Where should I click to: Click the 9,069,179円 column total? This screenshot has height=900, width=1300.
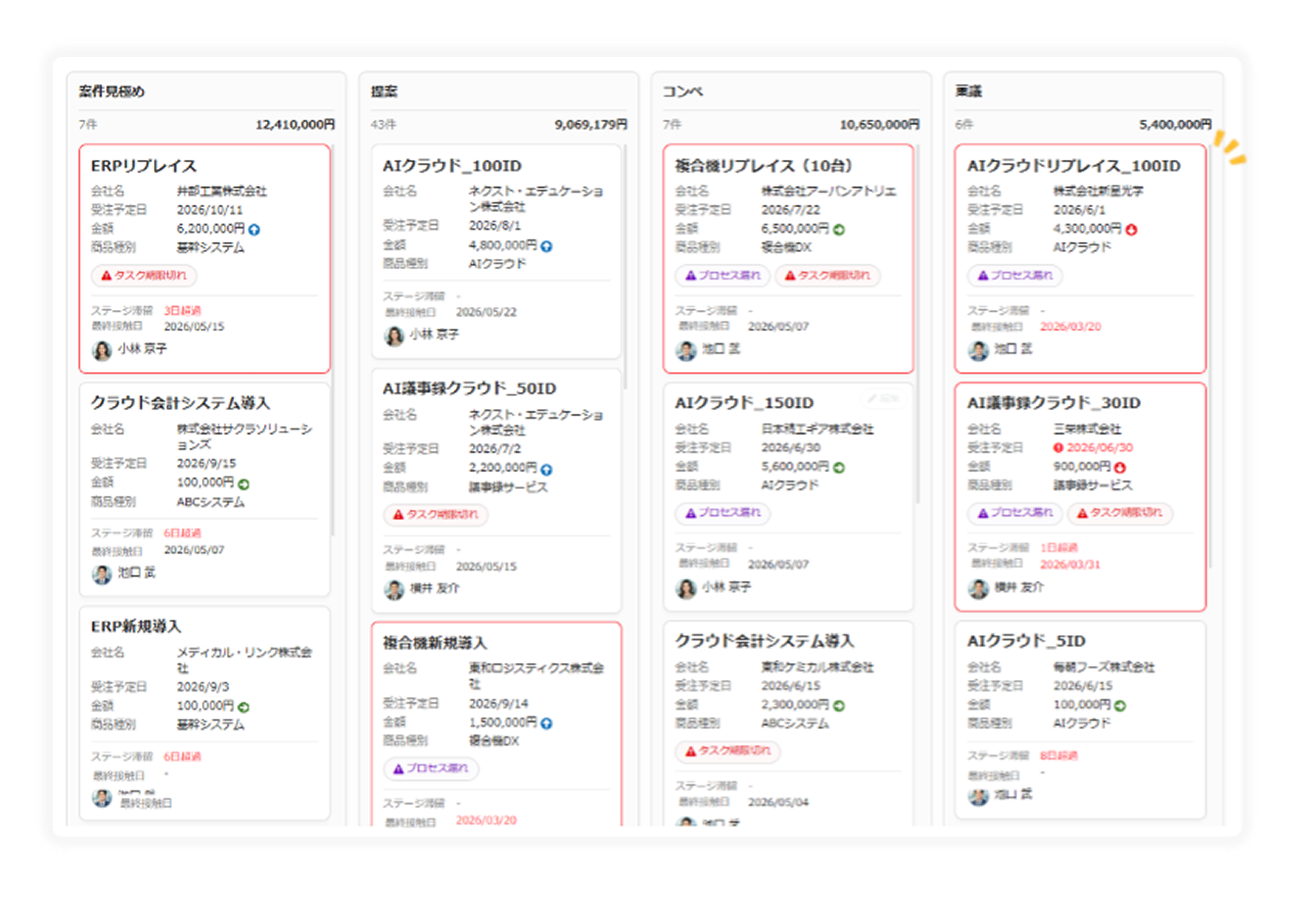click(x=591, y=125)
